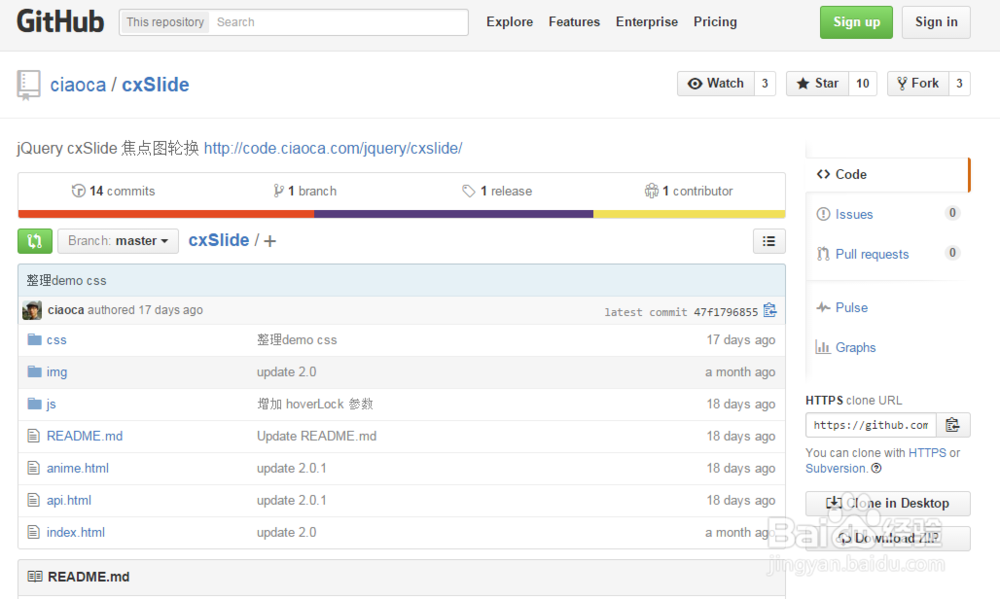
Task: Click the green compare and review button
Action: click(x=34, y=241)
